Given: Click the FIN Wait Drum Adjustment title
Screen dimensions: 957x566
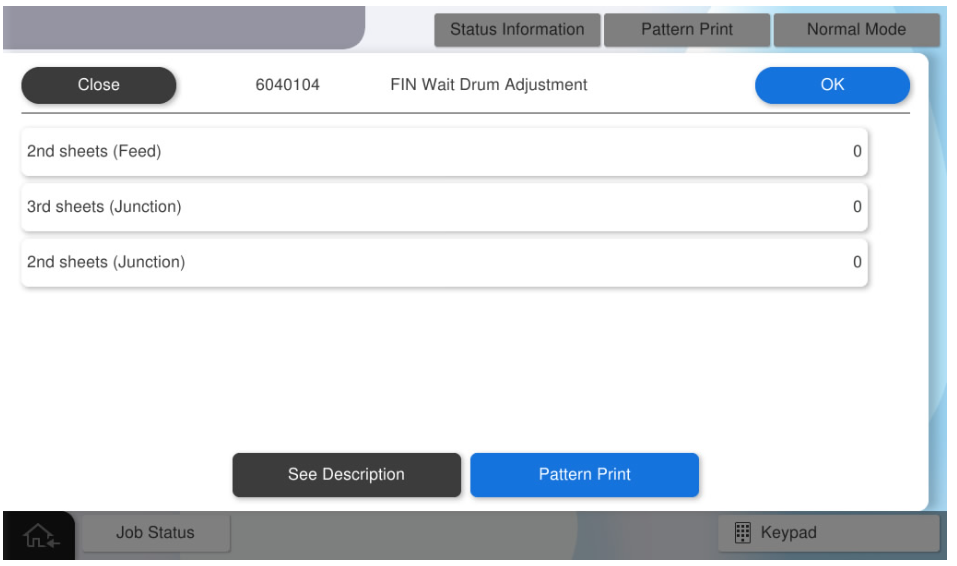Looking at the screenshot, I should (x=489, y=85).
